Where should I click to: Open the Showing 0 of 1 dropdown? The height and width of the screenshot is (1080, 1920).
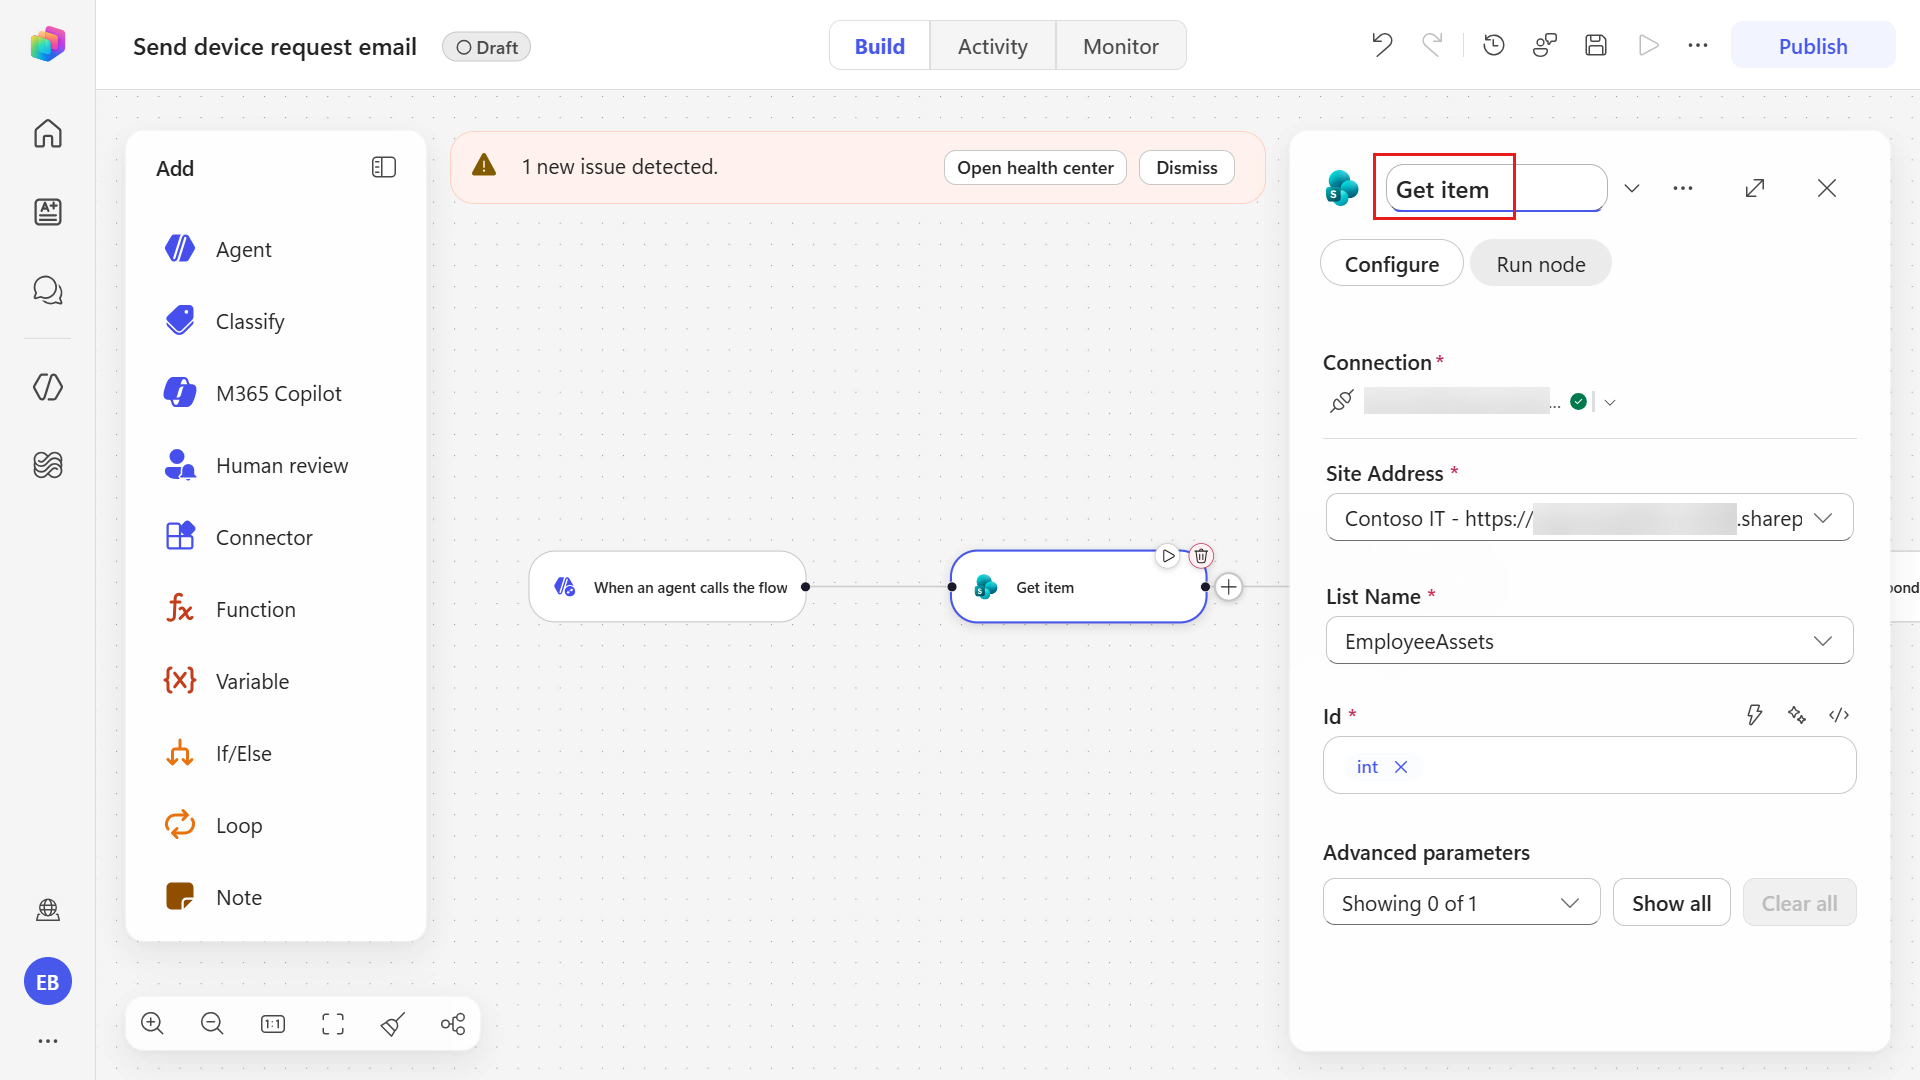1461,903
